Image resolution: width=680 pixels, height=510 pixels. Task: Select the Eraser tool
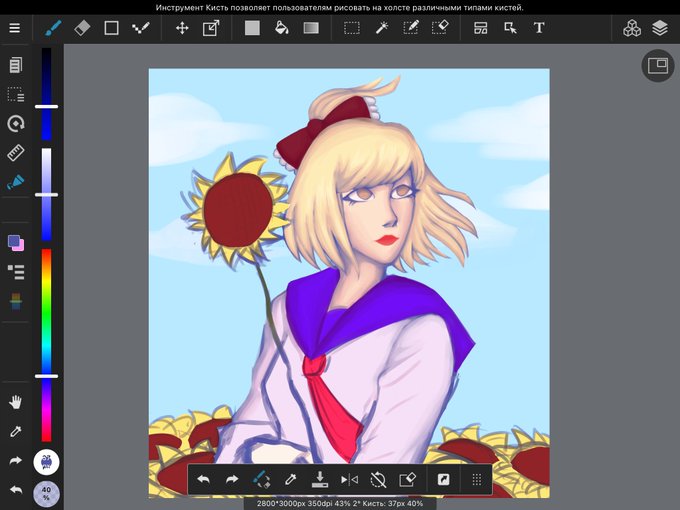click(x=82, y=28)
